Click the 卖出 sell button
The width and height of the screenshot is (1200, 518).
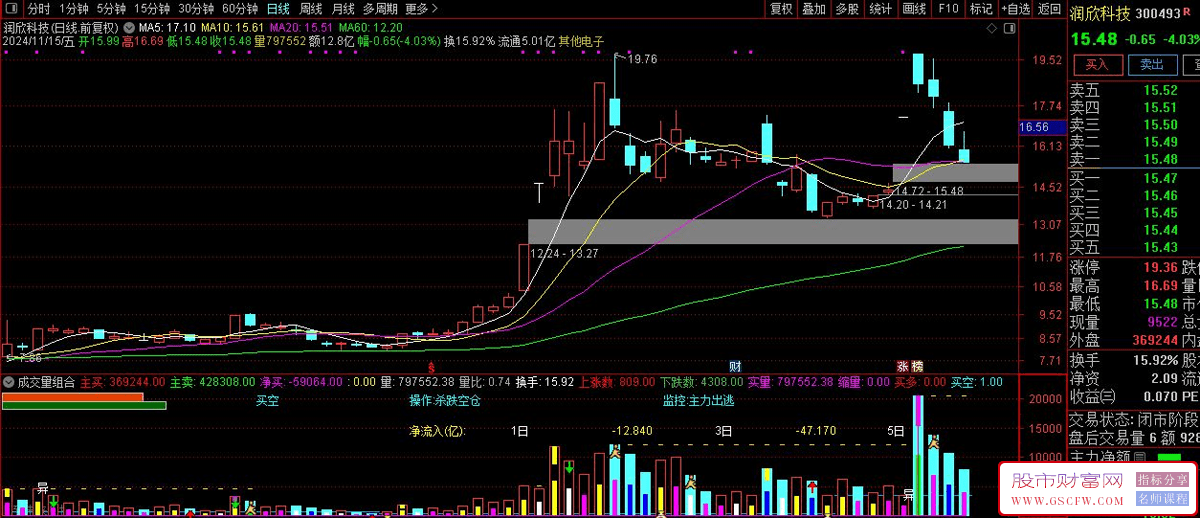point(1151,64)
